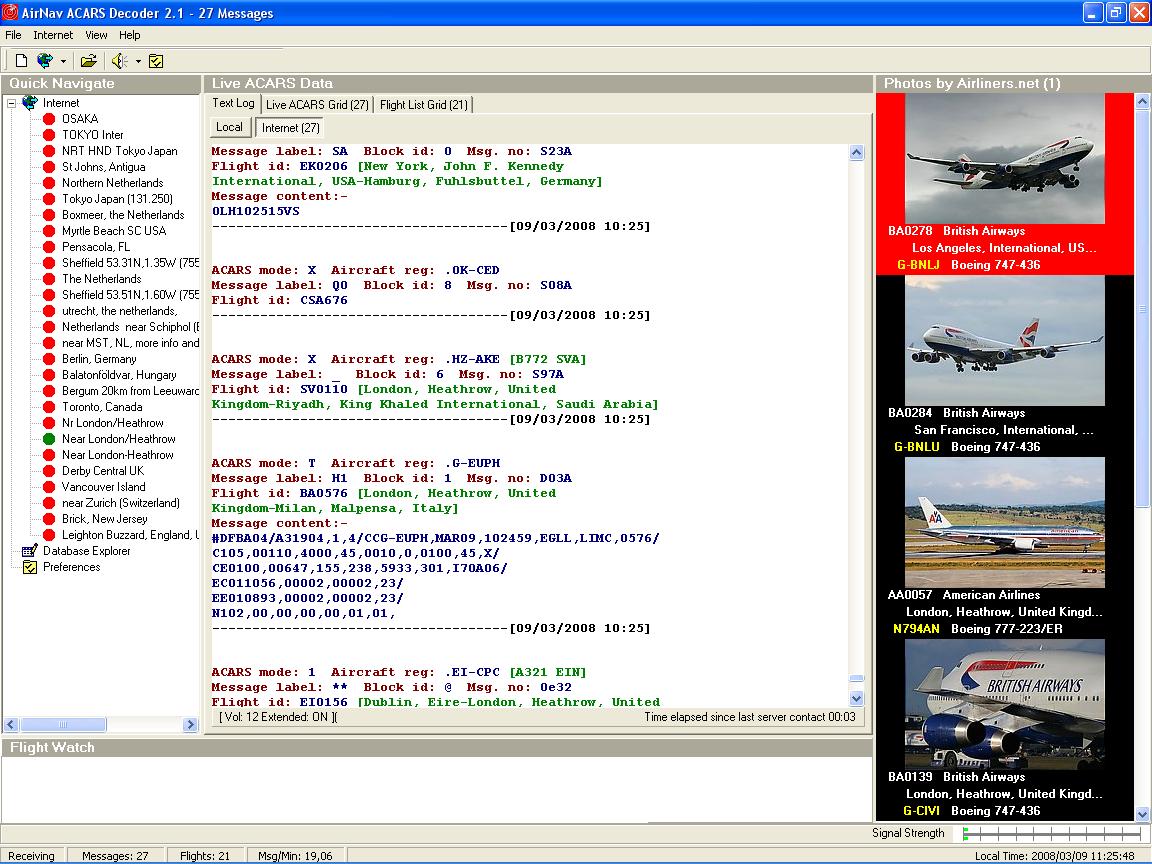Click the red dot for NRT HND Tokyo Japan

[x=49, y=151]
